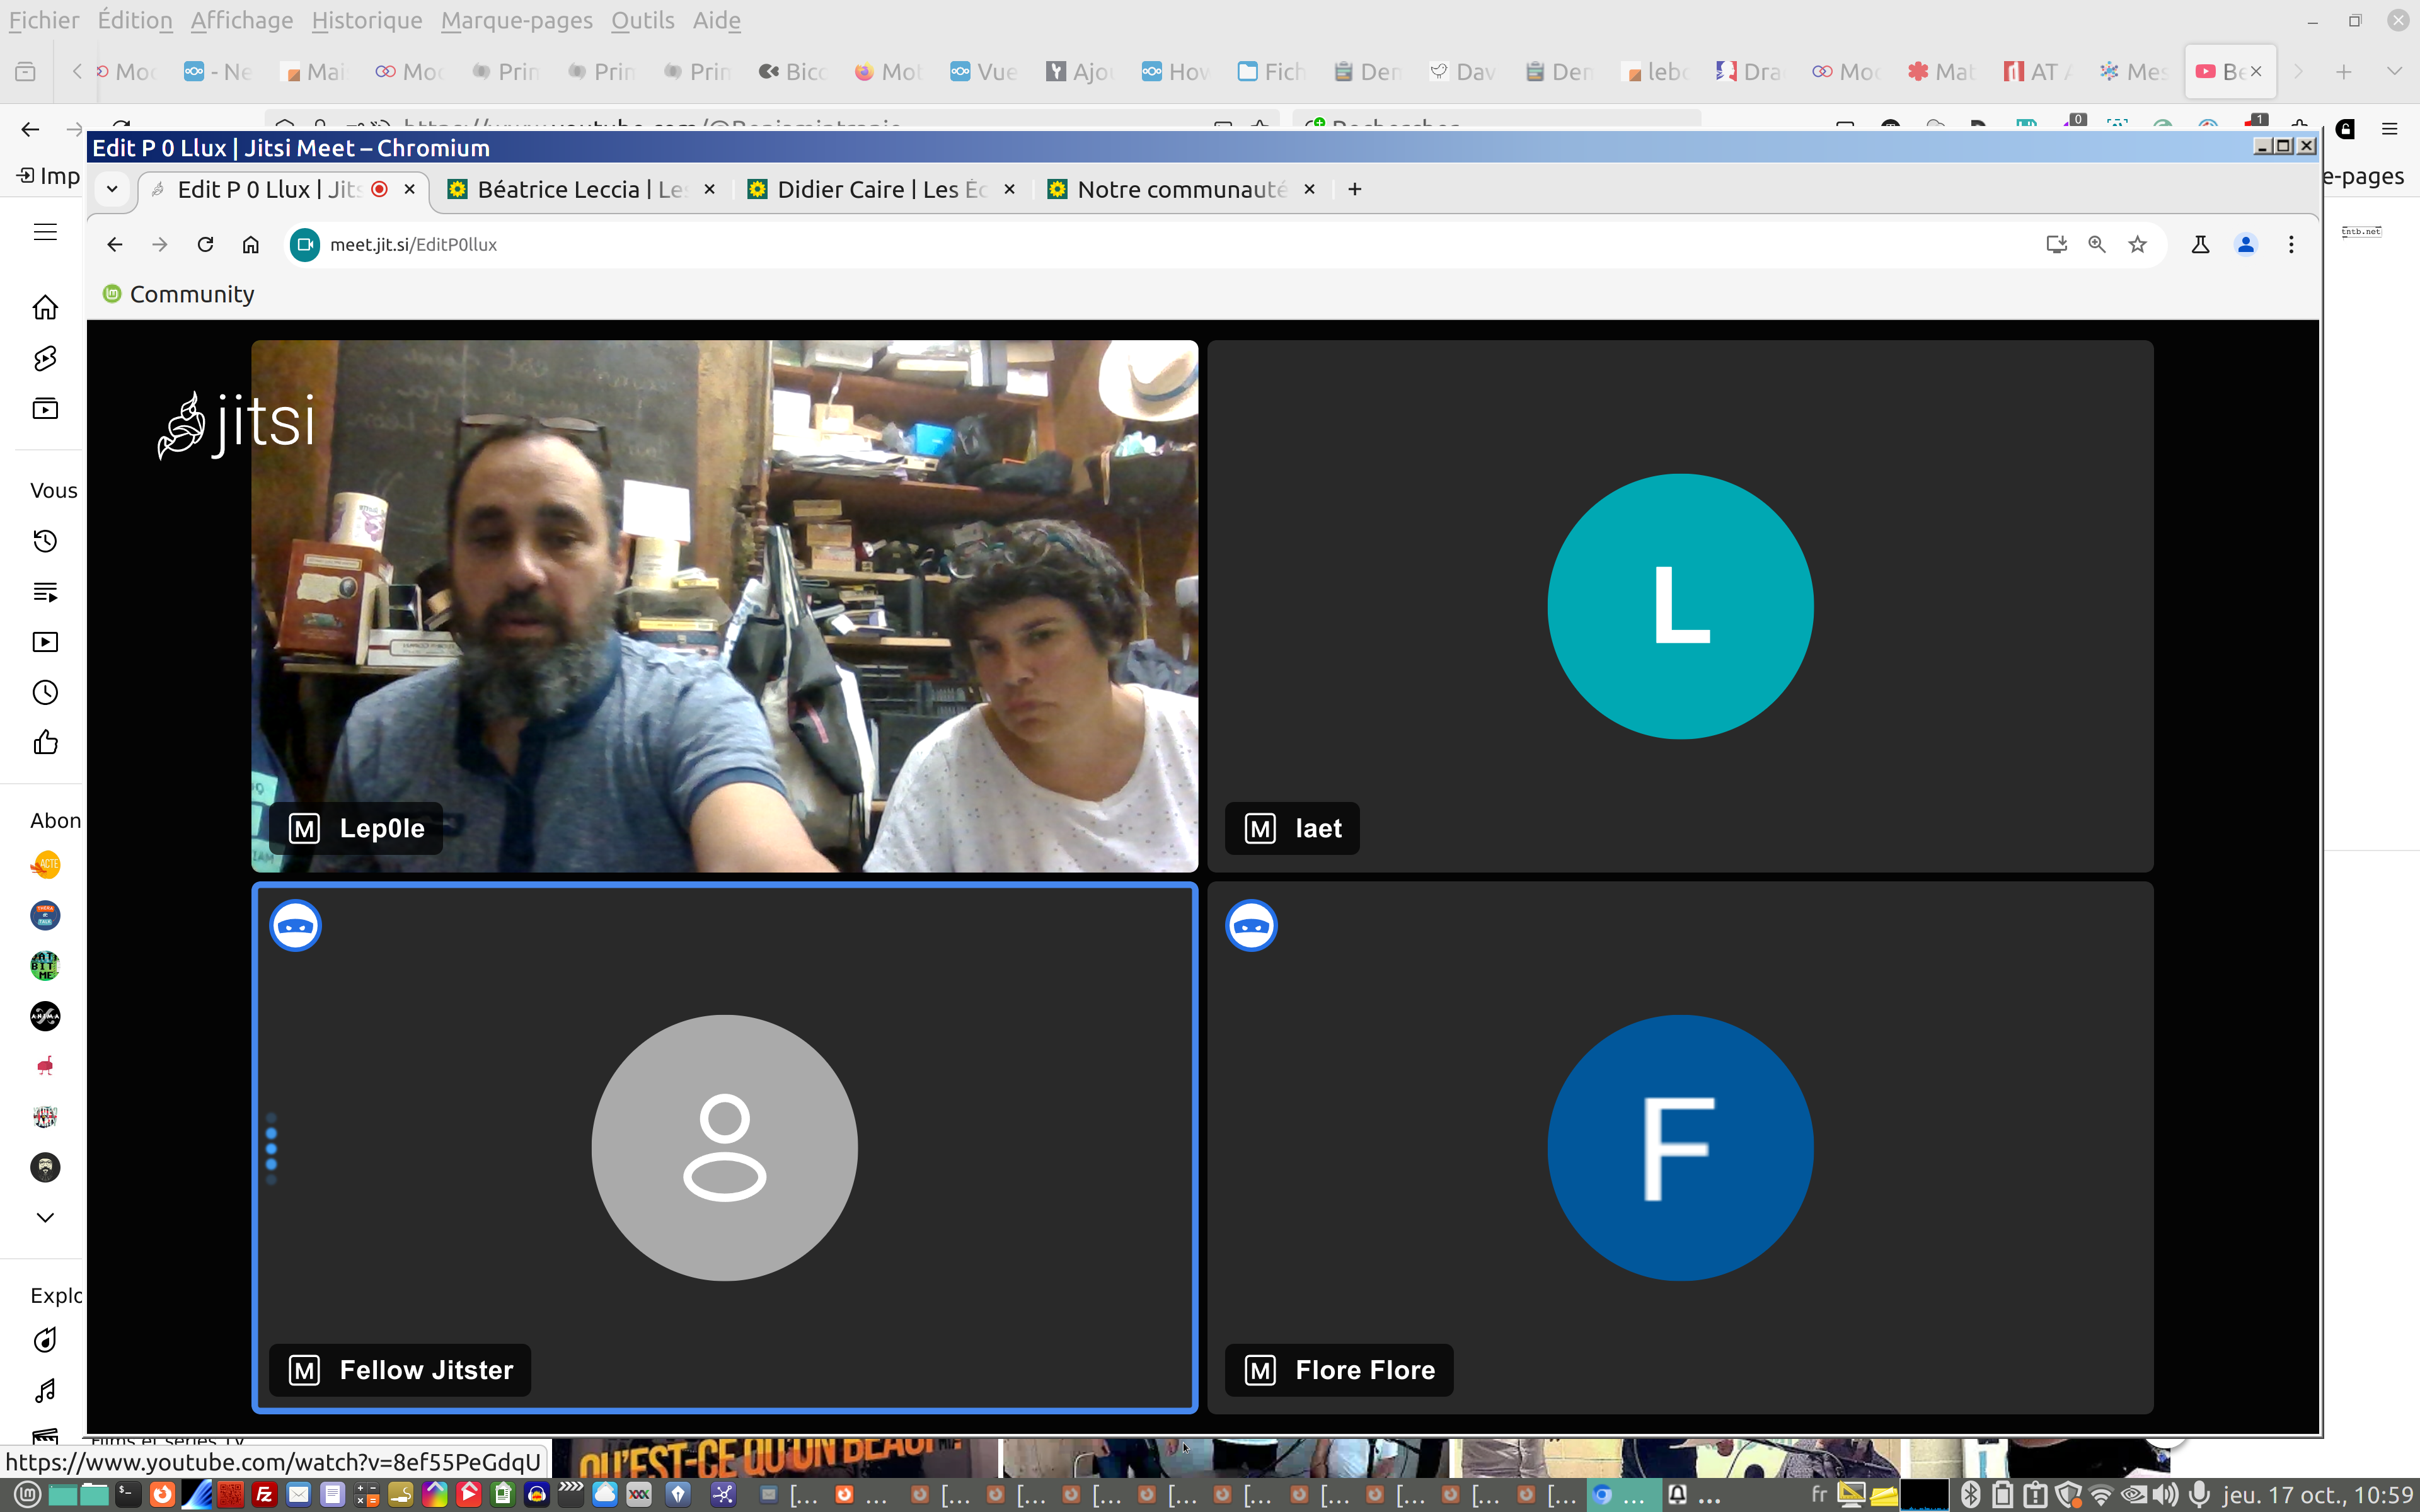The image size is (2420, 1512).
Task: Click the Chromium home button icon
Action: [251, 245]
